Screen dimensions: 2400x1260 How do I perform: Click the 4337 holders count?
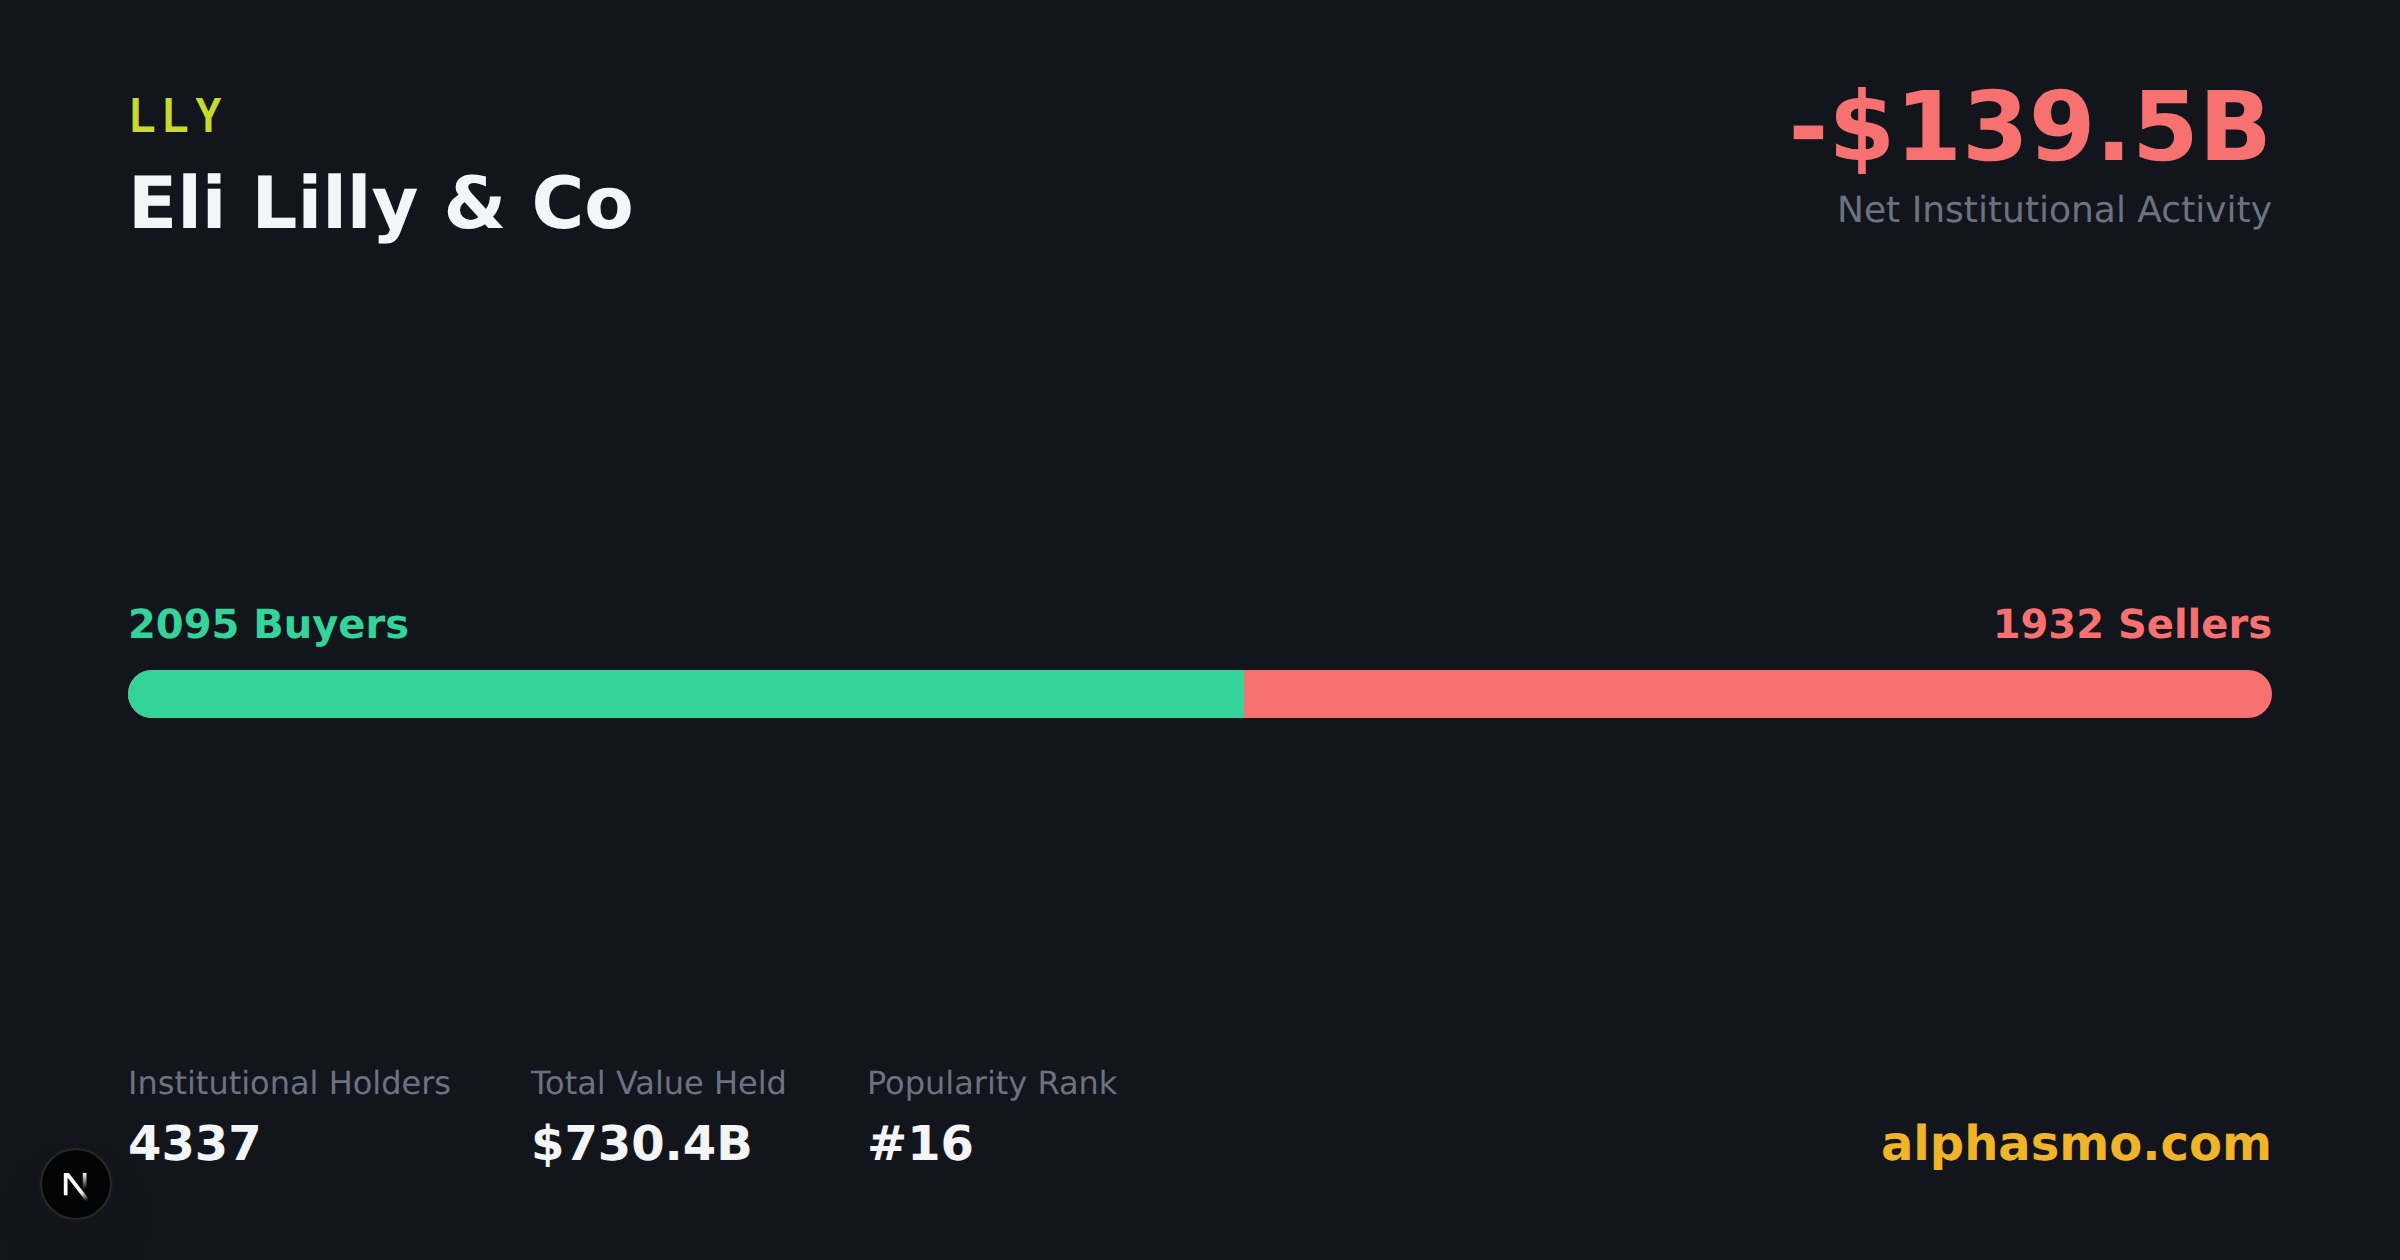click(x=195, y=1143)
